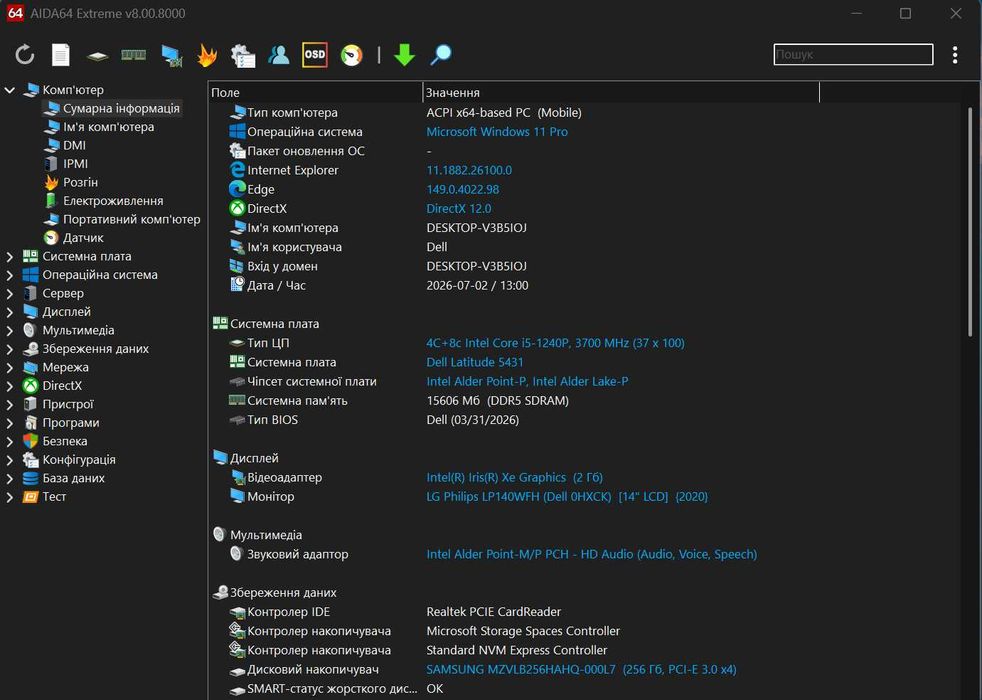
Task: Click the green download arrow icon
Action: (405, 55)
